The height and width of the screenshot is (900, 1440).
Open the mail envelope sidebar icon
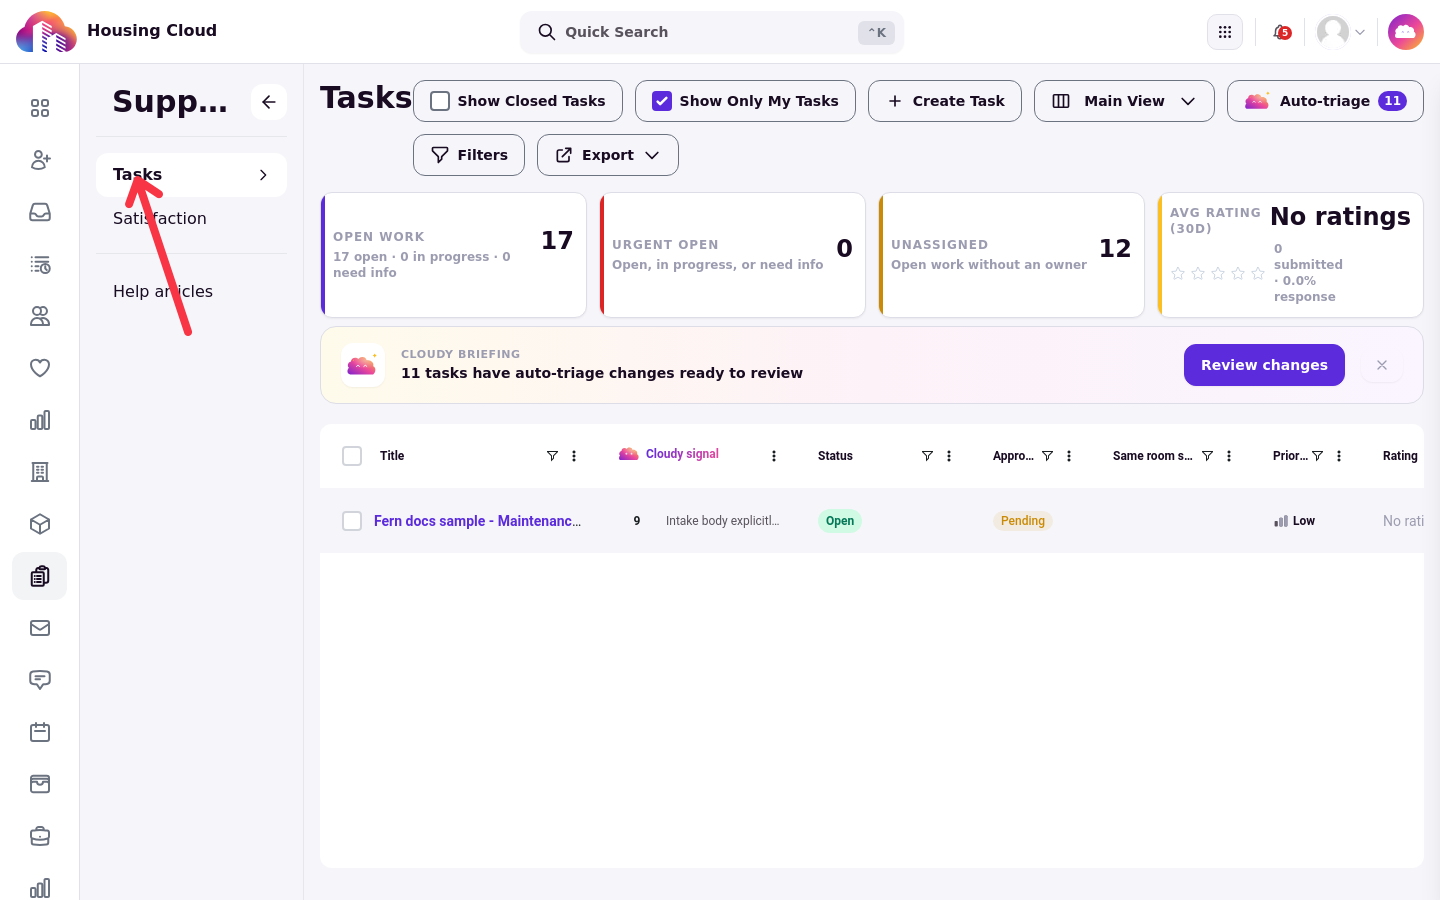pyautogui.click(x=40, y=628)
